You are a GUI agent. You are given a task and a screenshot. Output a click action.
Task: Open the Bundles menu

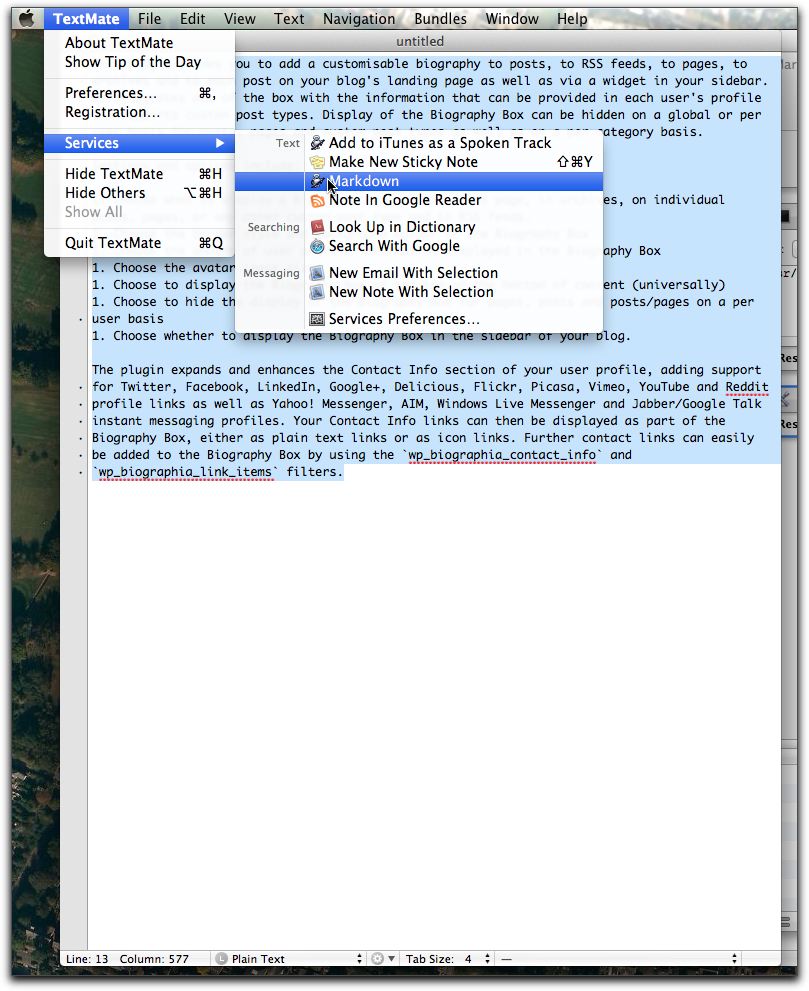(x=441, y=19)
